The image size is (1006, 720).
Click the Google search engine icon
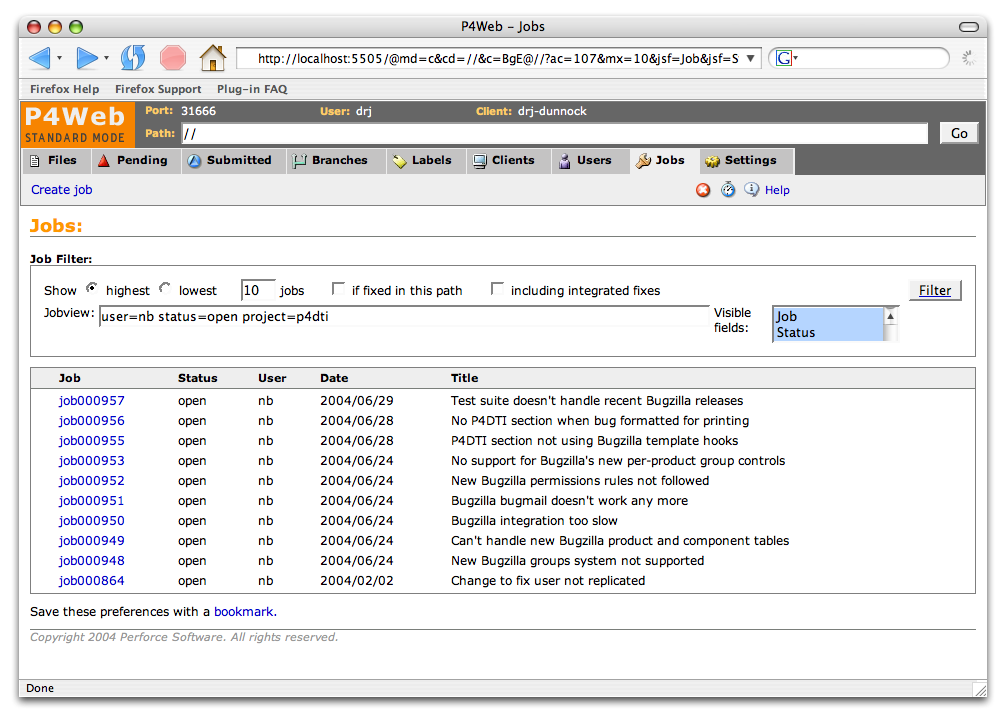coord(784,58)
